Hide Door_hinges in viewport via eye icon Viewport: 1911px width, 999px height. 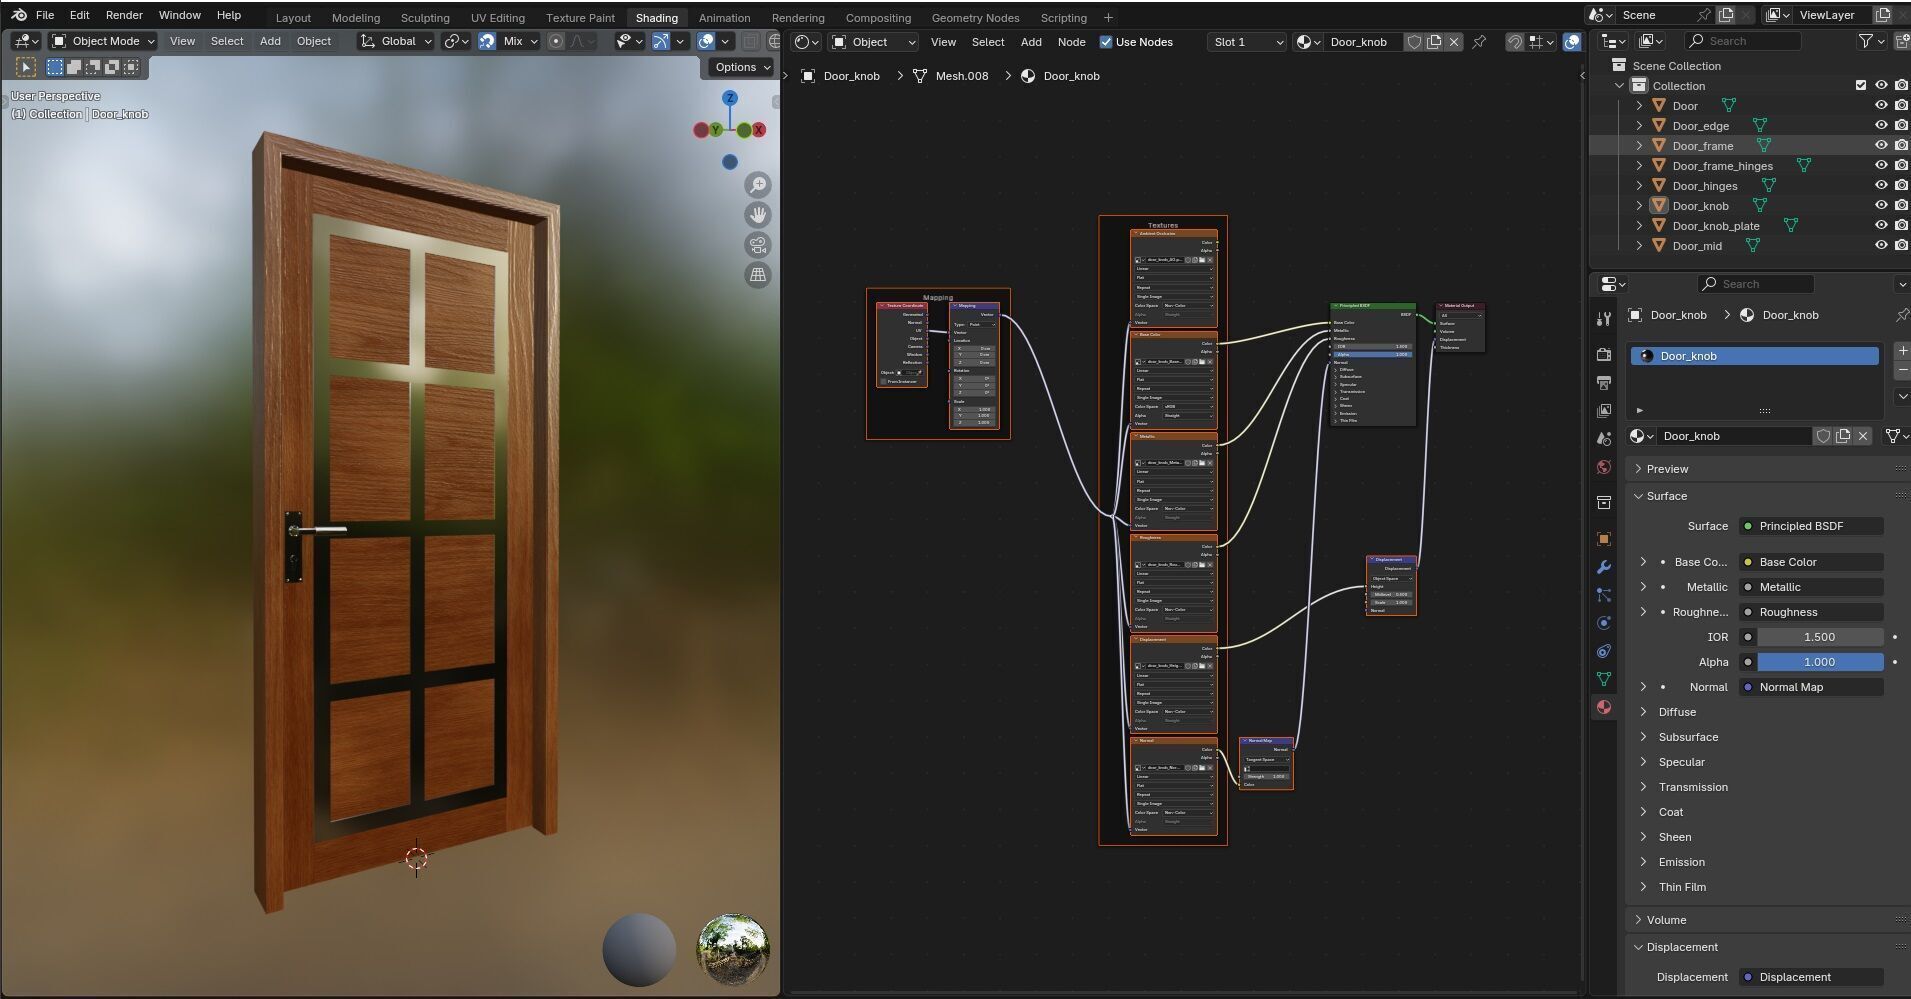point(1881,186)
